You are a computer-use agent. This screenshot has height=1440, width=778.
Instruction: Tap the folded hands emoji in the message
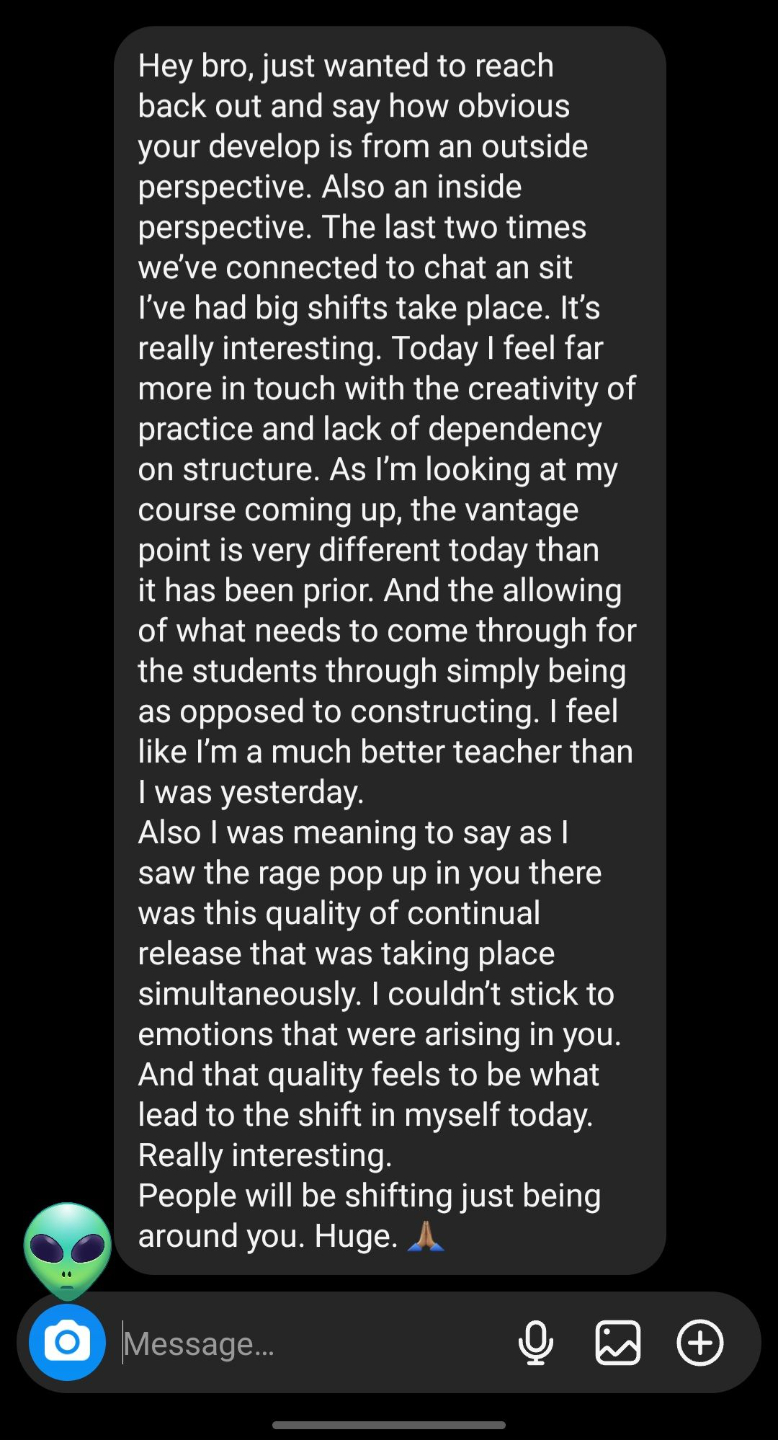point(426,1237)
